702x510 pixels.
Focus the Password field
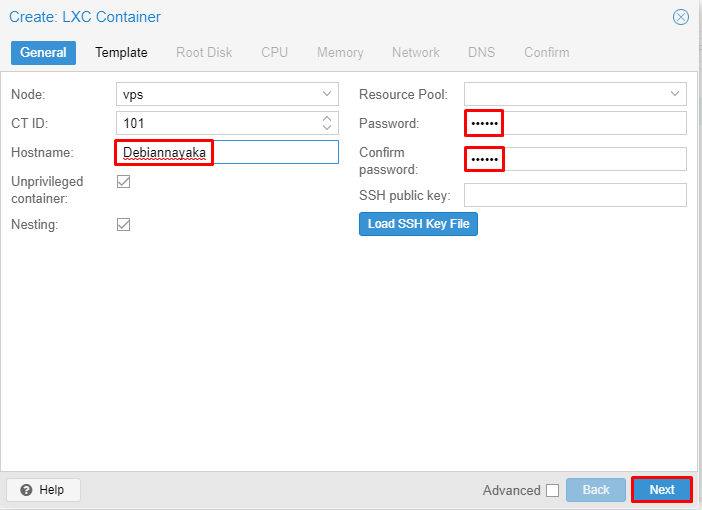pyautogui.click(x=575, y=123)
